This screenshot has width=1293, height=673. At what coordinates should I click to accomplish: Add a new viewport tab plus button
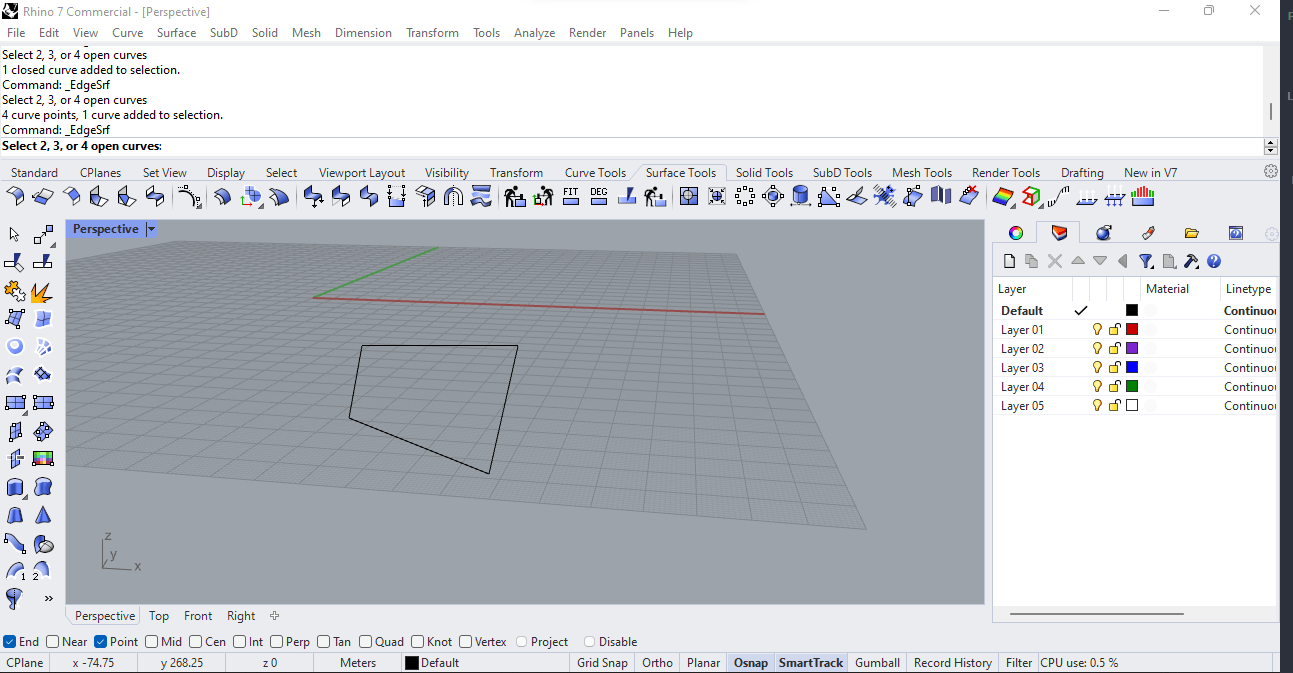(x=274, y=616)
